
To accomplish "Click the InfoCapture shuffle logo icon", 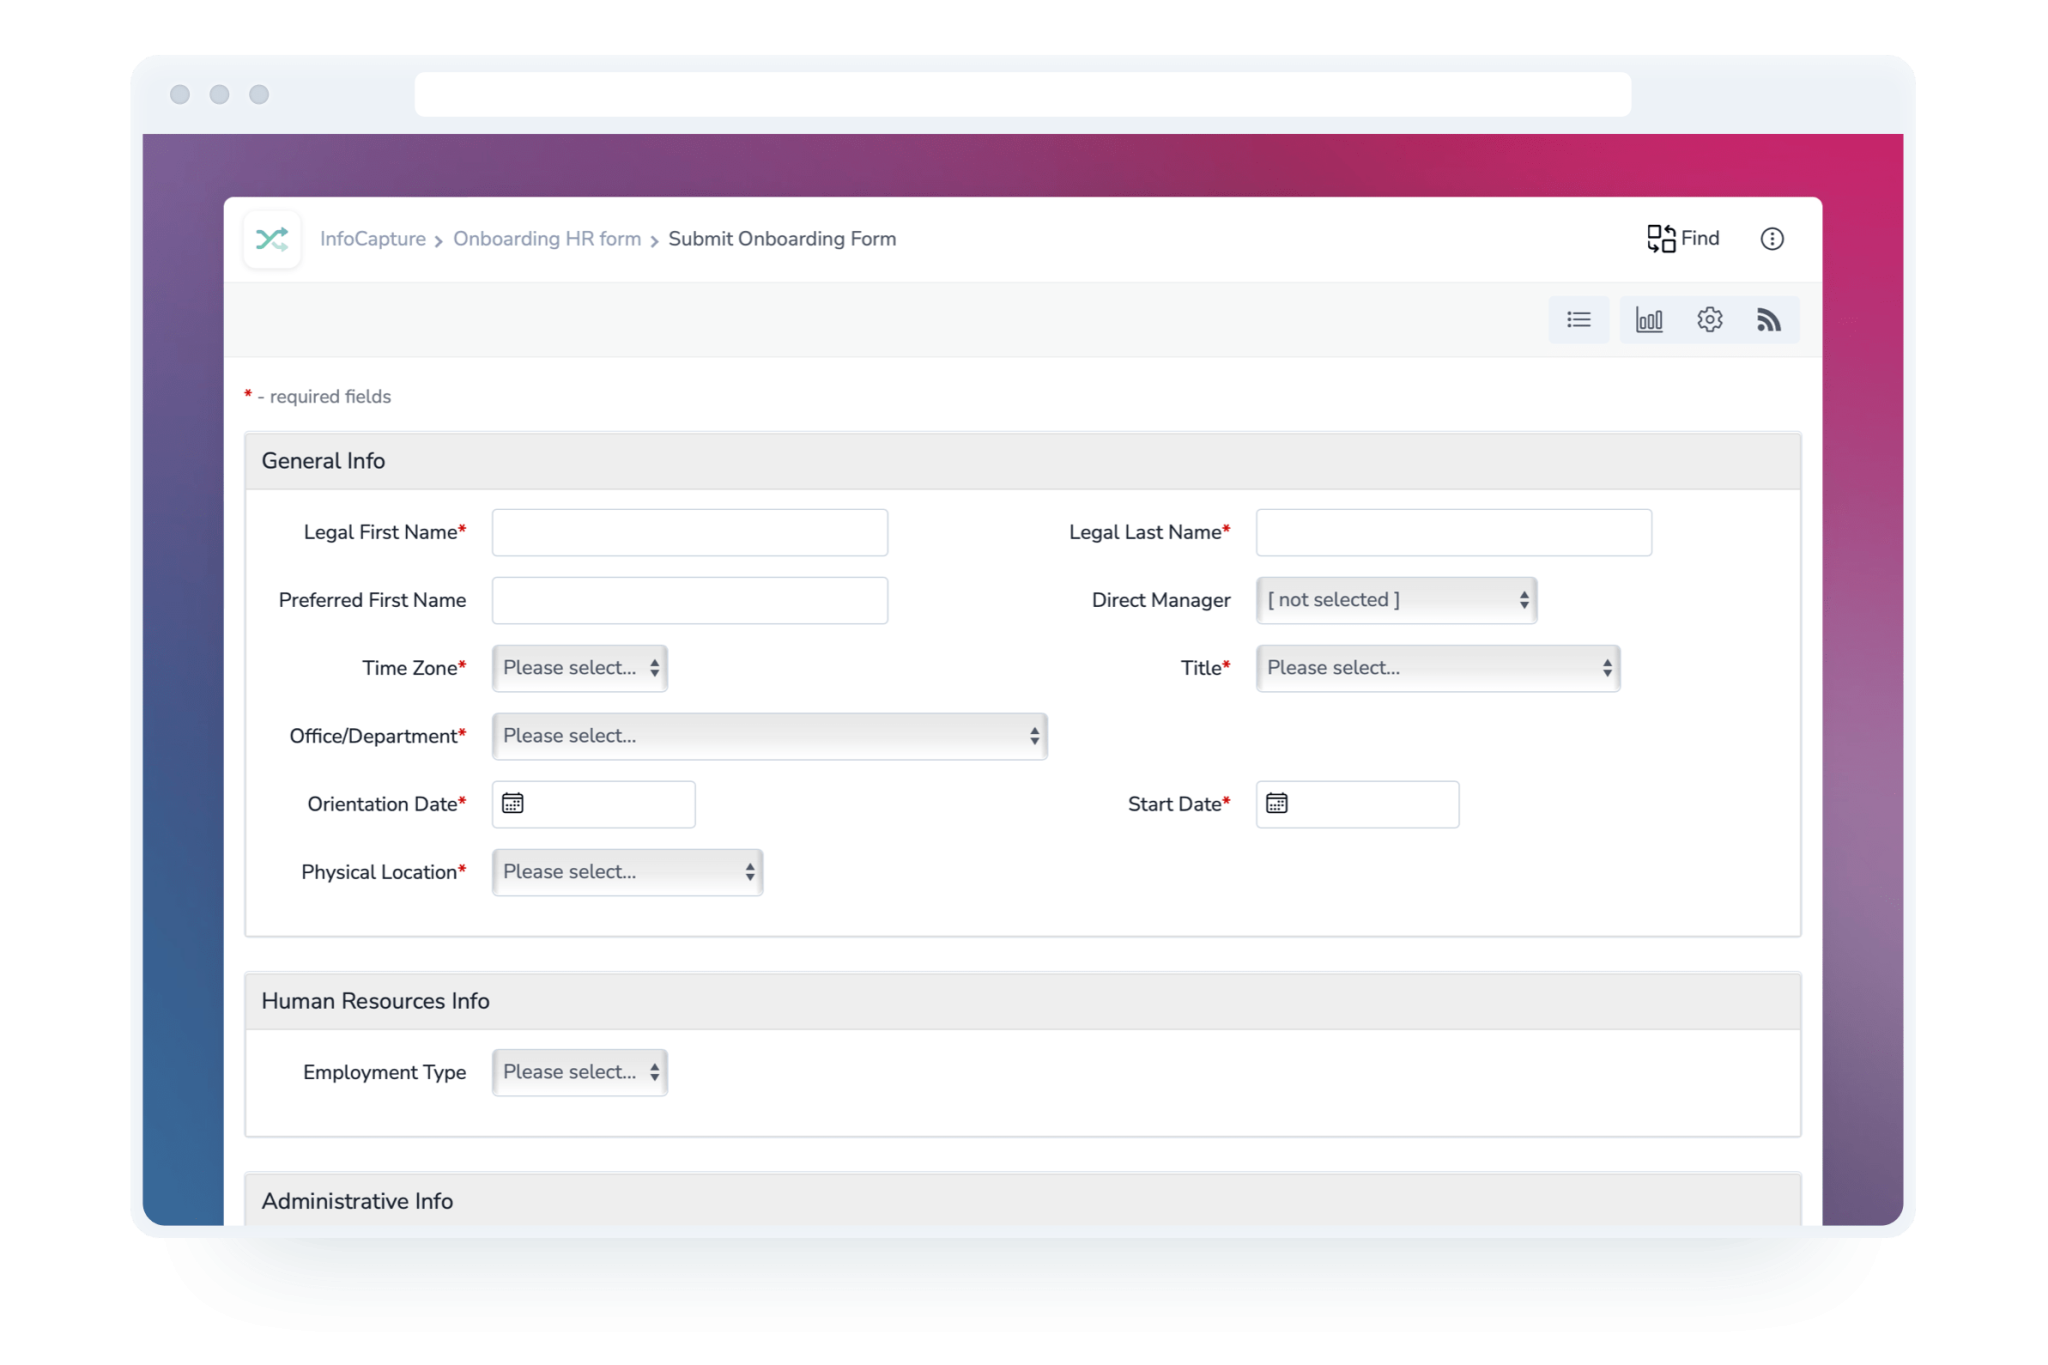I will [x=271, y=238].
